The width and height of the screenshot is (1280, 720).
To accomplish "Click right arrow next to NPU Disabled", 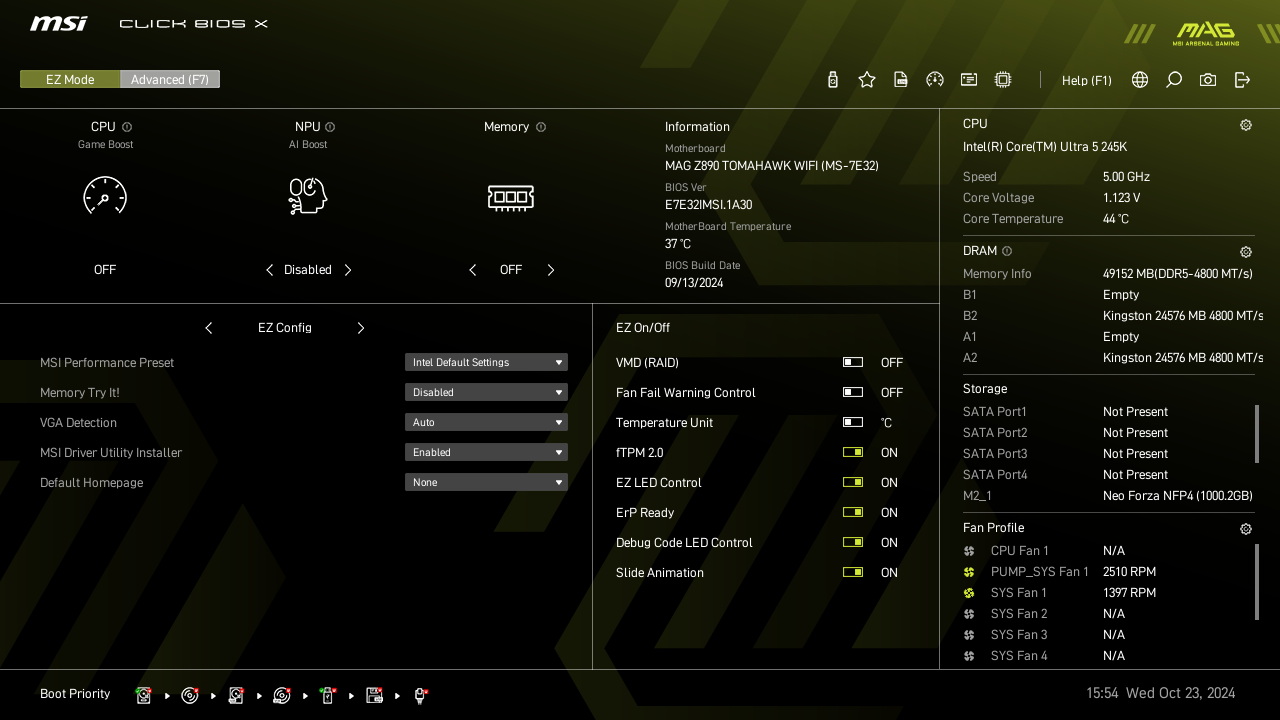I will (348, 270).
